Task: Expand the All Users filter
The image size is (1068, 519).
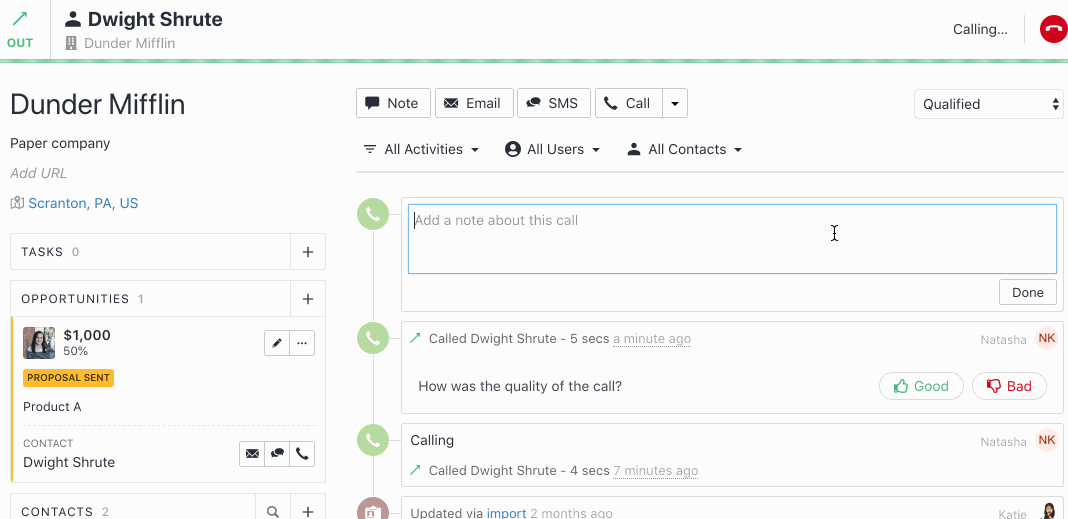Action: tap(552, 149)
